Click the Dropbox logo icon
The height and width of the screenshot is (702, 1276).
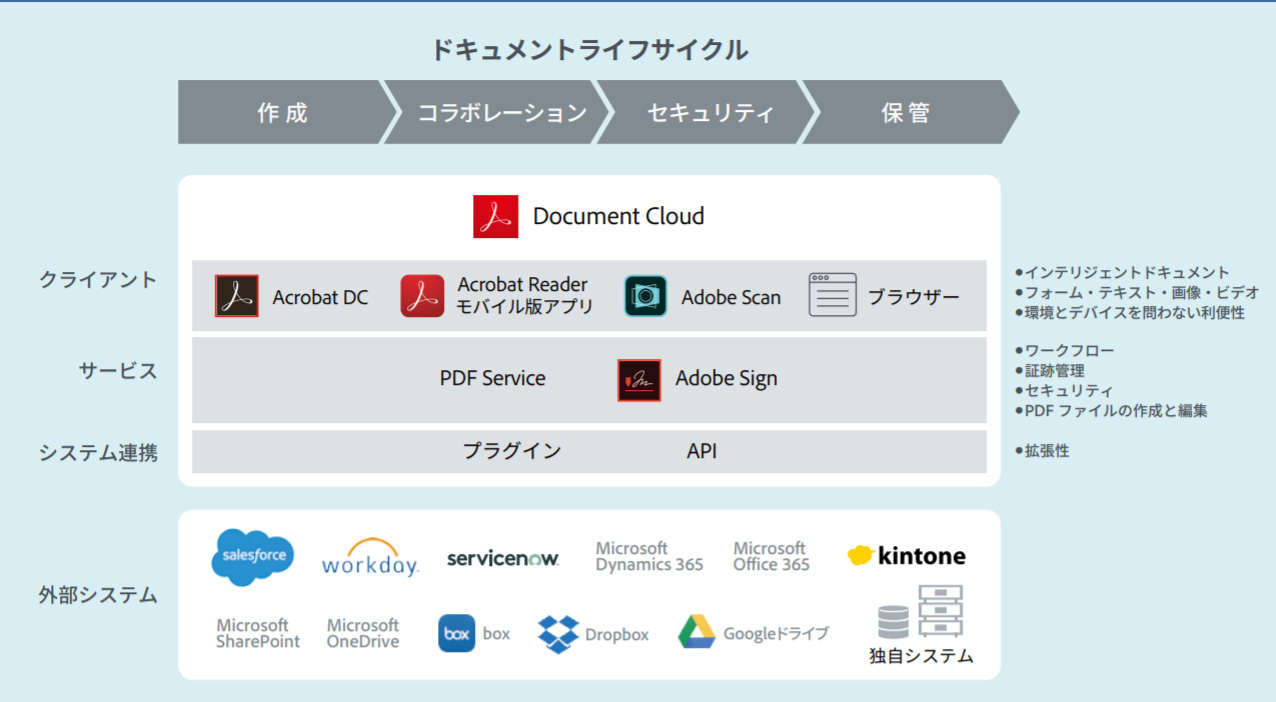[x=558, y=634]
